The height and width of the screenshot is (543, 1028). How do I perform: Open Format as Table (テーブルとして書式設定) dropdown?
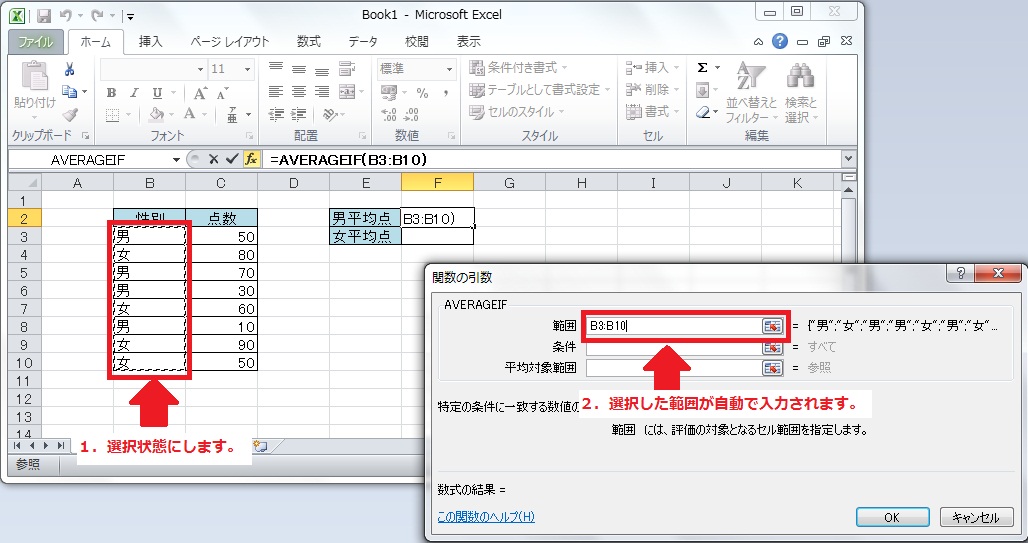point(540,90)
